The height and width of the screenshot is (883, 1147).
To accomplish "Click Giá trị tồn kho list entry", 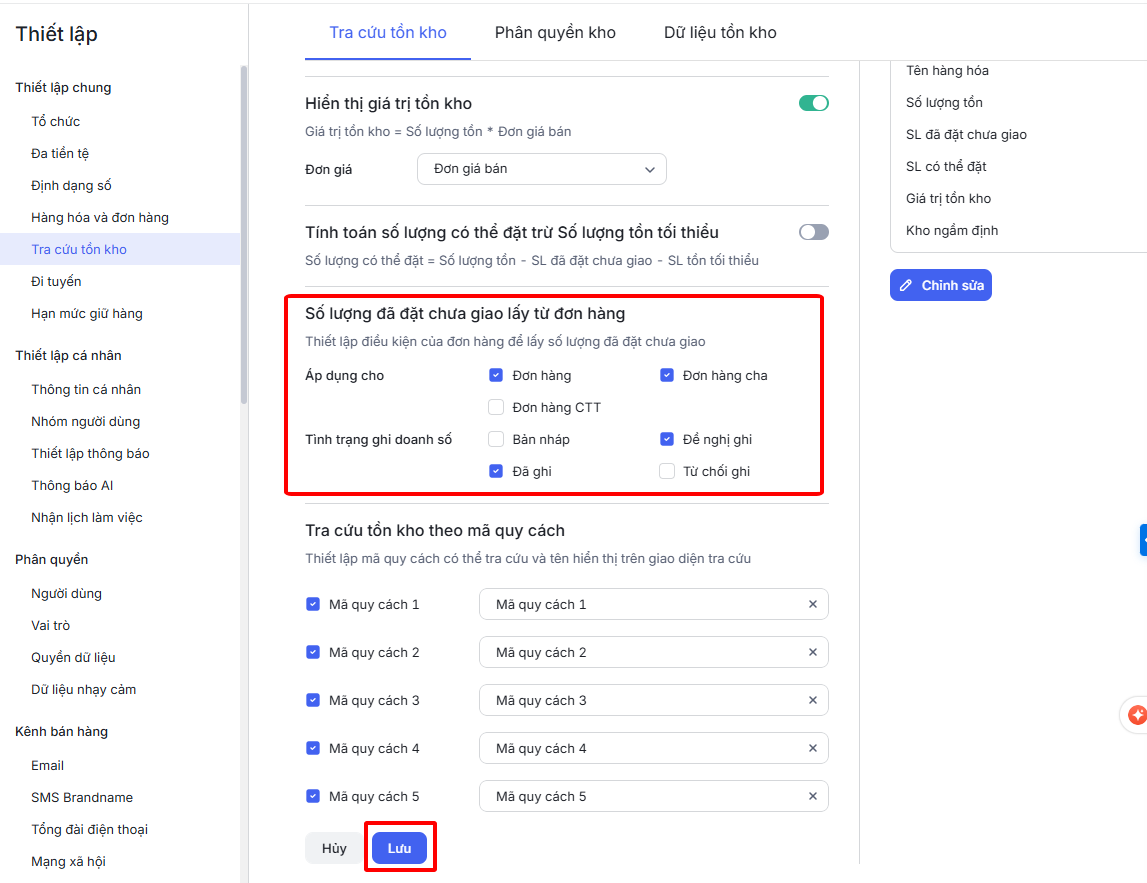I will point(948,198).
